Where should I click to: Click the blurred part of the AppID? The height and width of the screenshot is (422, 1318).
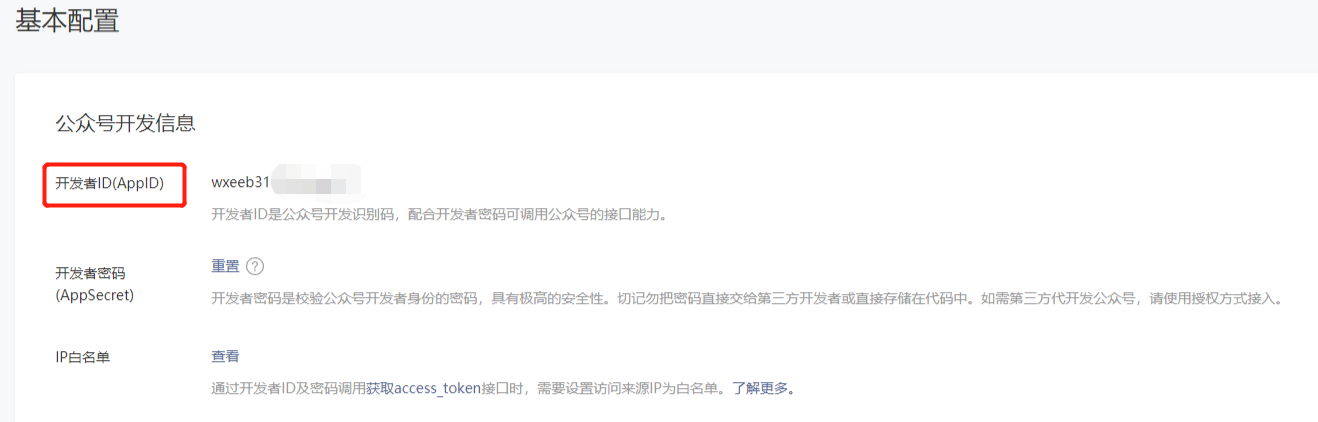[316, 182]
